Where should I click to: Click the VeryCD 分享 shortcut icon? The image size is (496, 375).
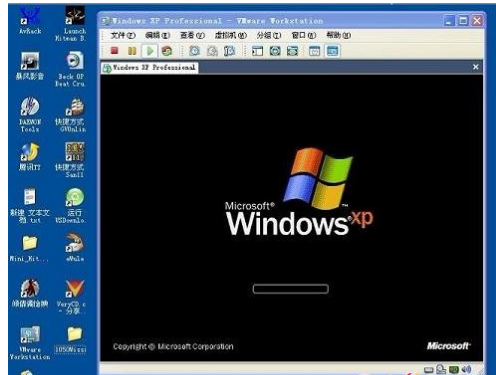(73, 296)
